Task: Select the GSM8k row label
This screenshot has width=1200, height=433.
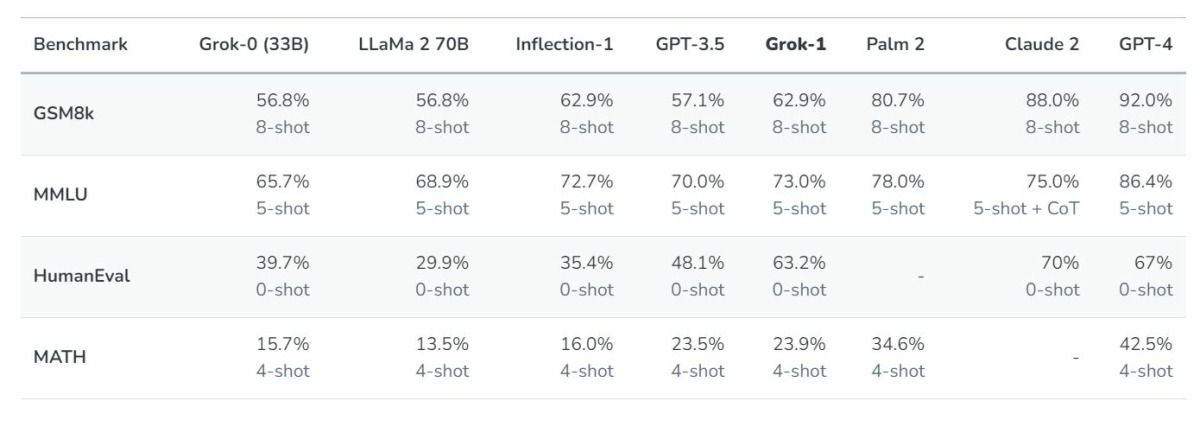Action: [x=64, y=114]
